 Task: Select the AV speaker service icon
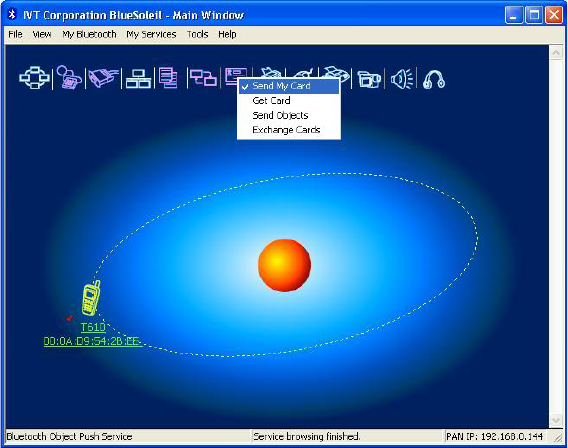pyautogui.click(x=401, y=78)
